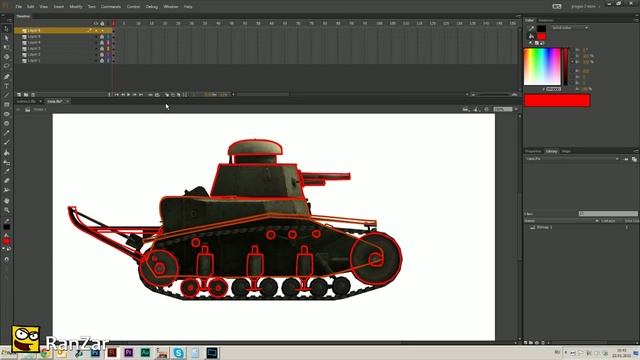This screenshot has height=360, width=640.
Task: Toggle Snap to Objects magnet in toolbar
Action: pos(6,259)
